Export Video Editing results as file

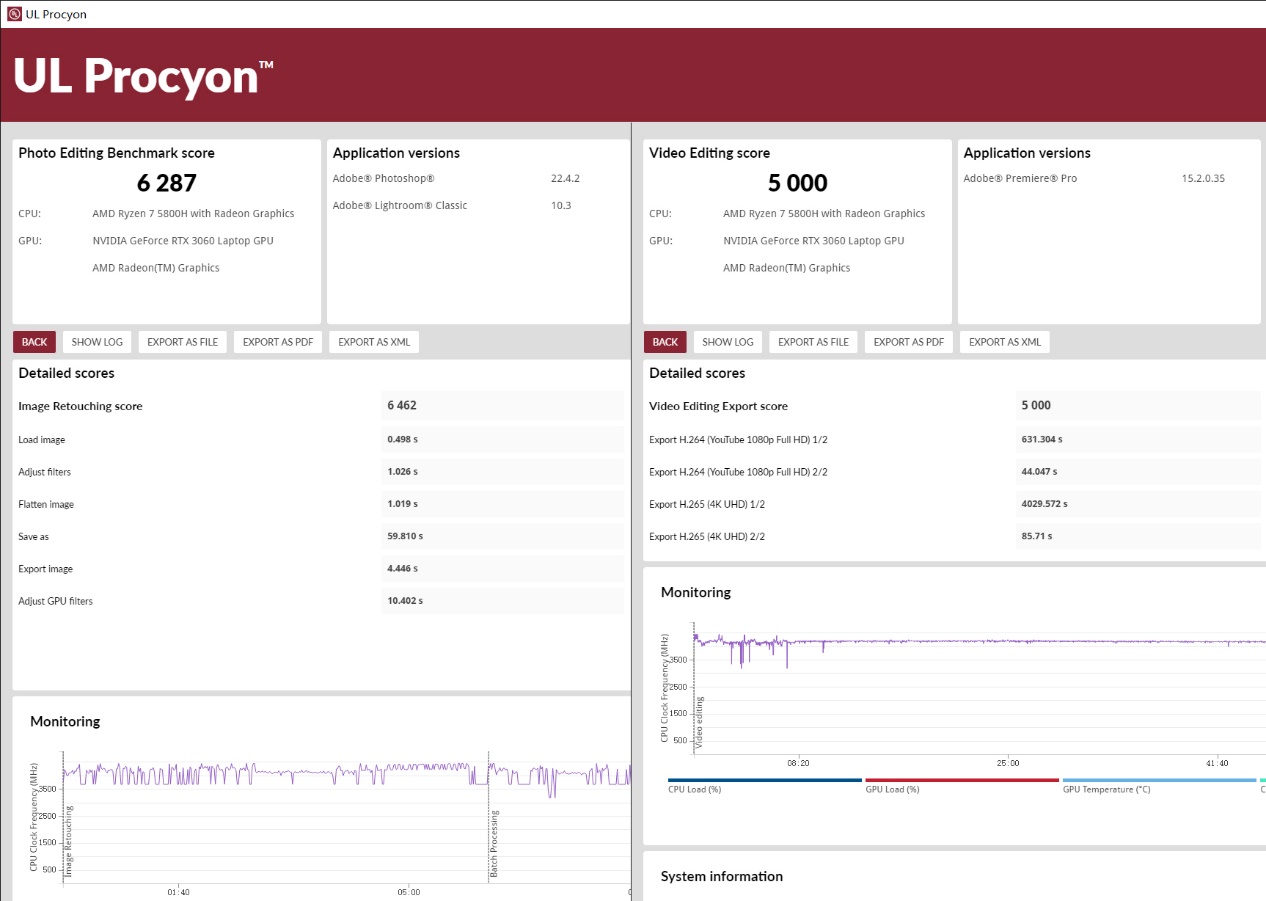[813, 342]
